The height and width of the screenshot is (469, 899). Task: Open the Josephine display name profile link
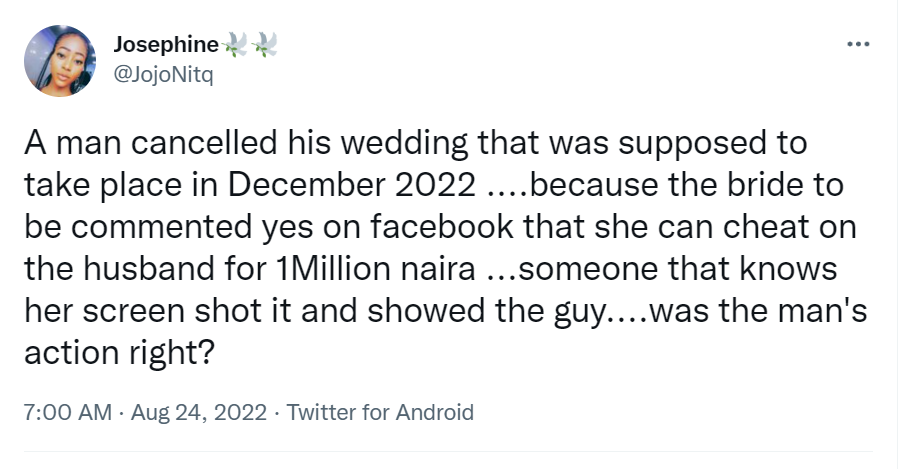tap(166, 44)
